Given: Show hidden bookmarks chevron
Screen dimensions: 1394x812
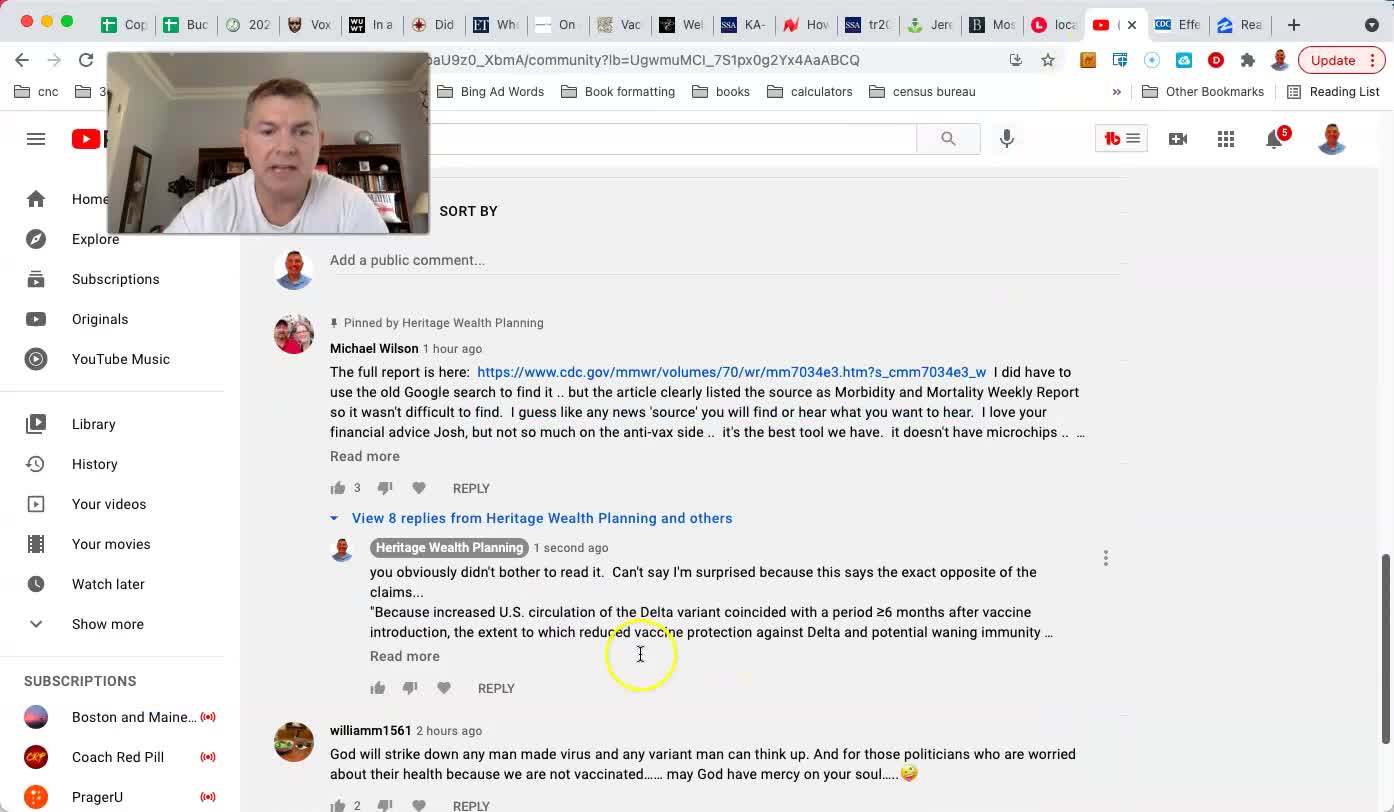Looking at the screenshot, I should (1117, 91).
